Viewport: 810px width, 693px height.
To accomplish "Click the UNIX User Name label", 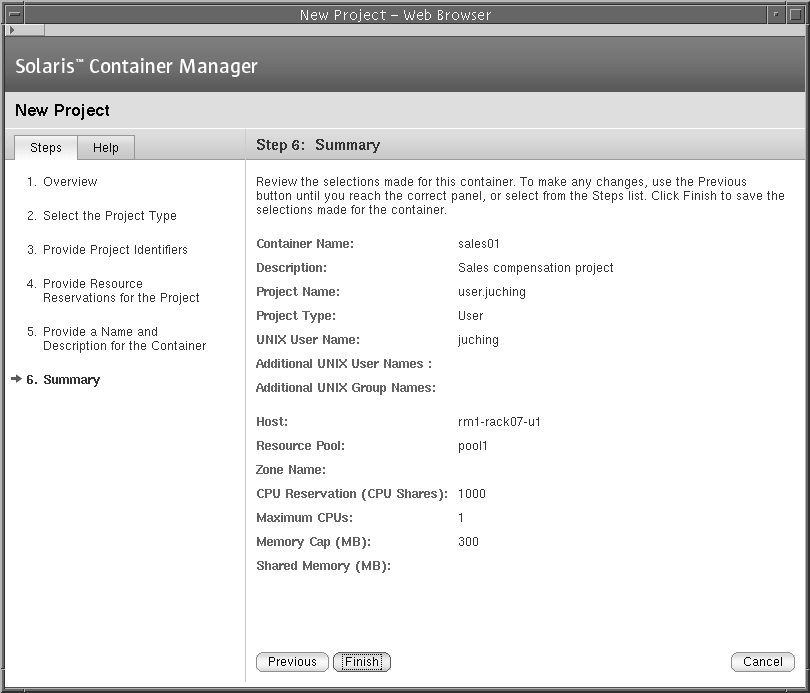I will point(308,340).
